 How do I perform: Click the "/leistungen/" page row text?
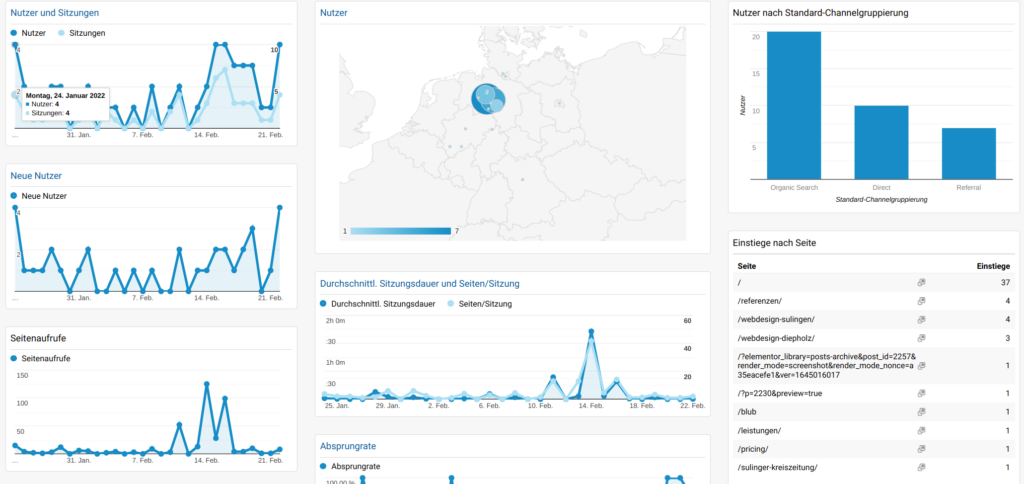point(758,430)
